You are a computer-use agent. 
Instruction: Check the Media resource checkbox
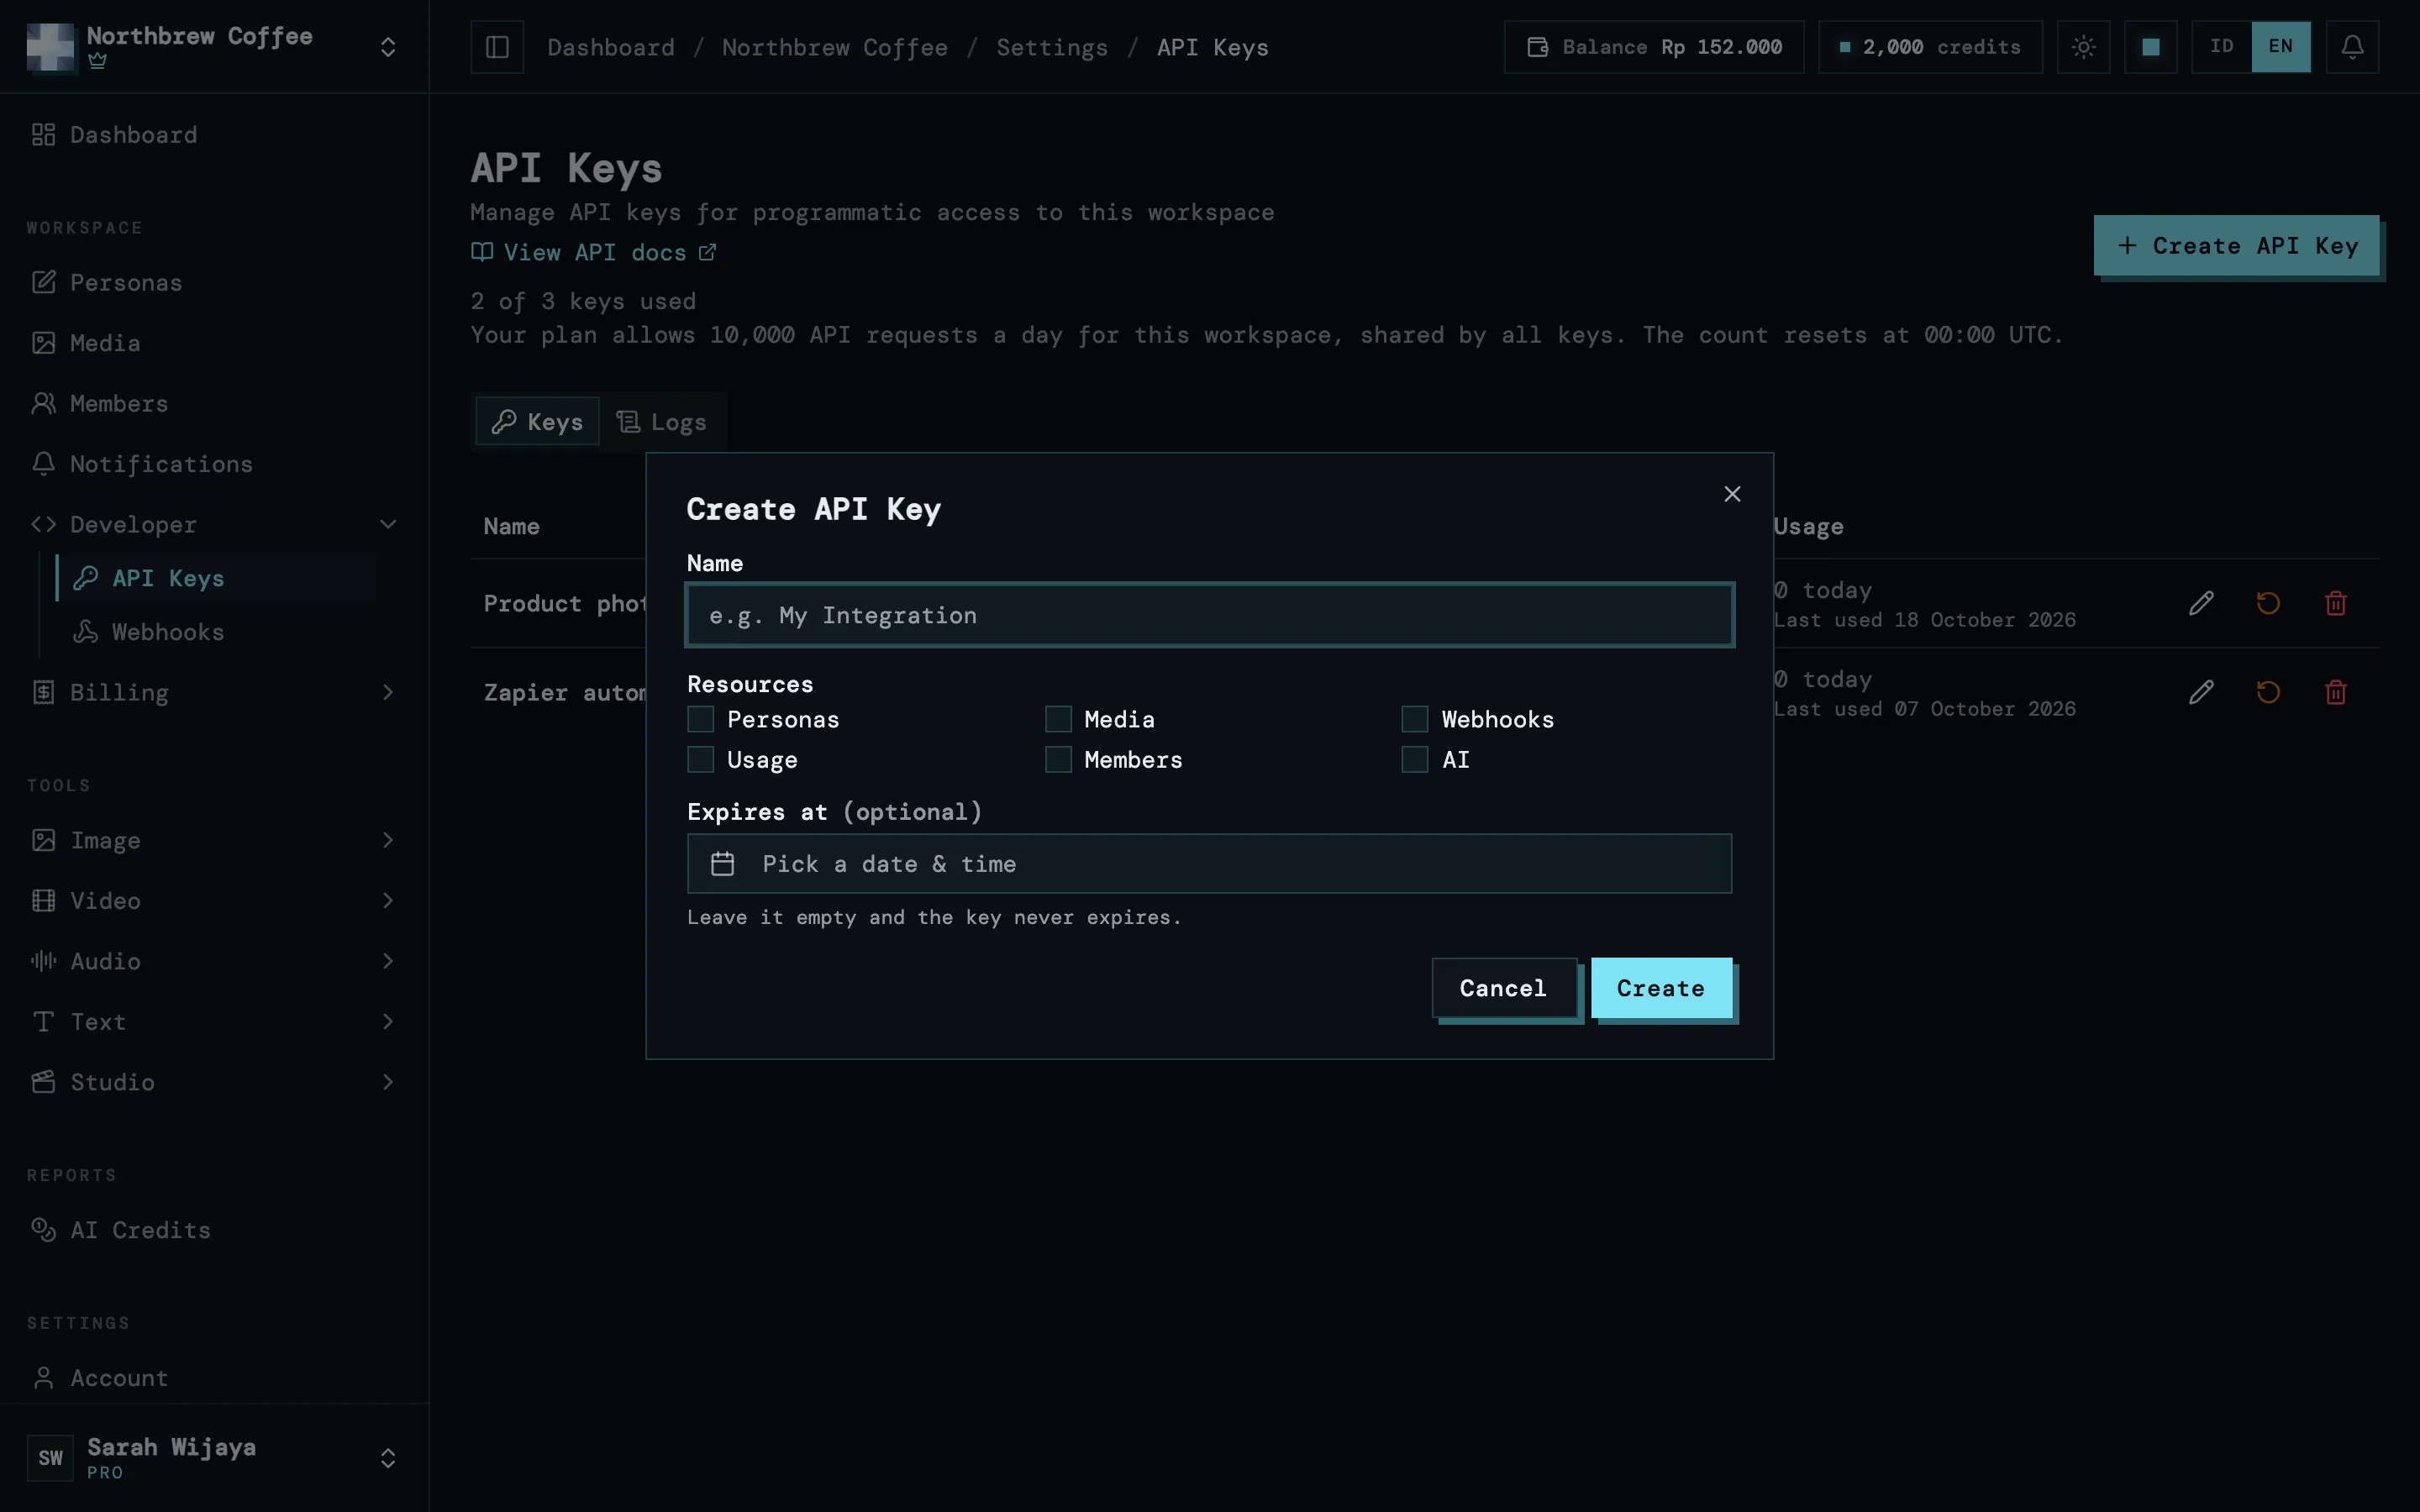coord(1058,719)
